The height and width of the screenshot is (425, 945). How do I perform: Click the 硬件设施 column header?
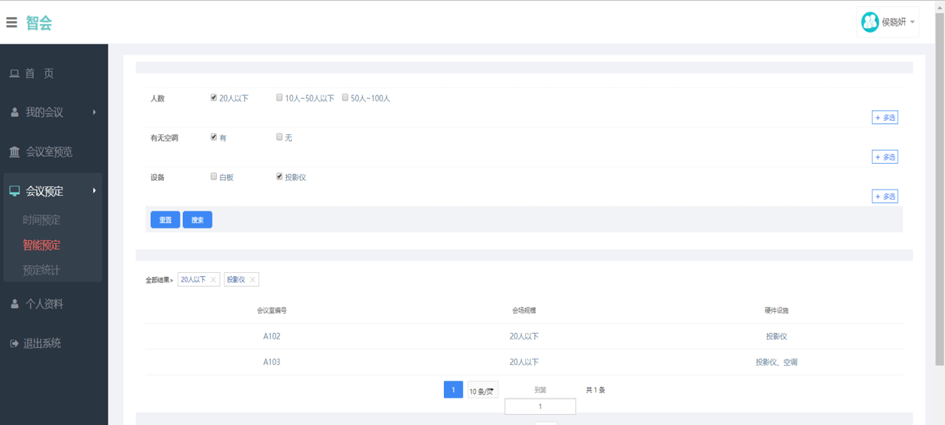pyautogui.click(x=777, y=310)
